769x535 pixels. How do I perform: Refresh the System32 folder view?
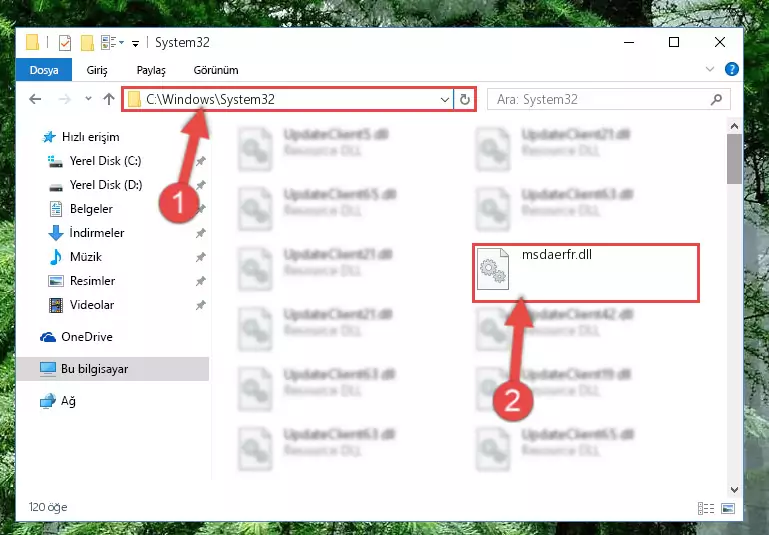pyautogui.click(x=464, y=100)
